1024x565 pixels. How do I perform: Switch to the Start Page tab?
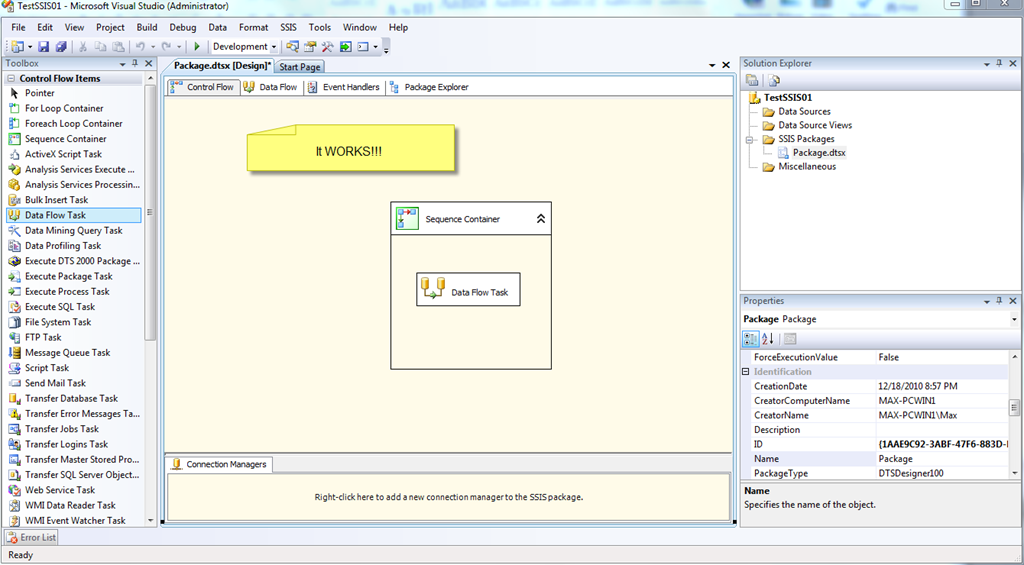300,67
